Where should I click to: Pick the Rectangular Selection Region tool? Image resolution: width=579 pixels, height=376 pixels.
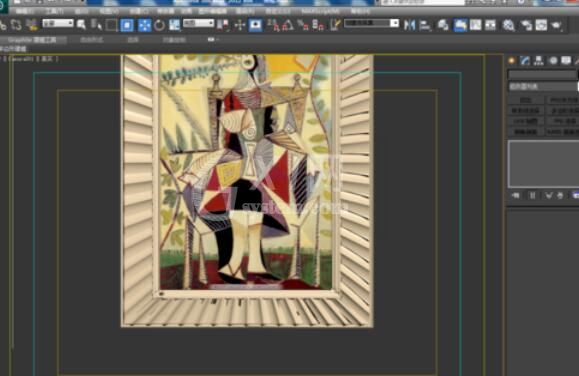(111, 25)
